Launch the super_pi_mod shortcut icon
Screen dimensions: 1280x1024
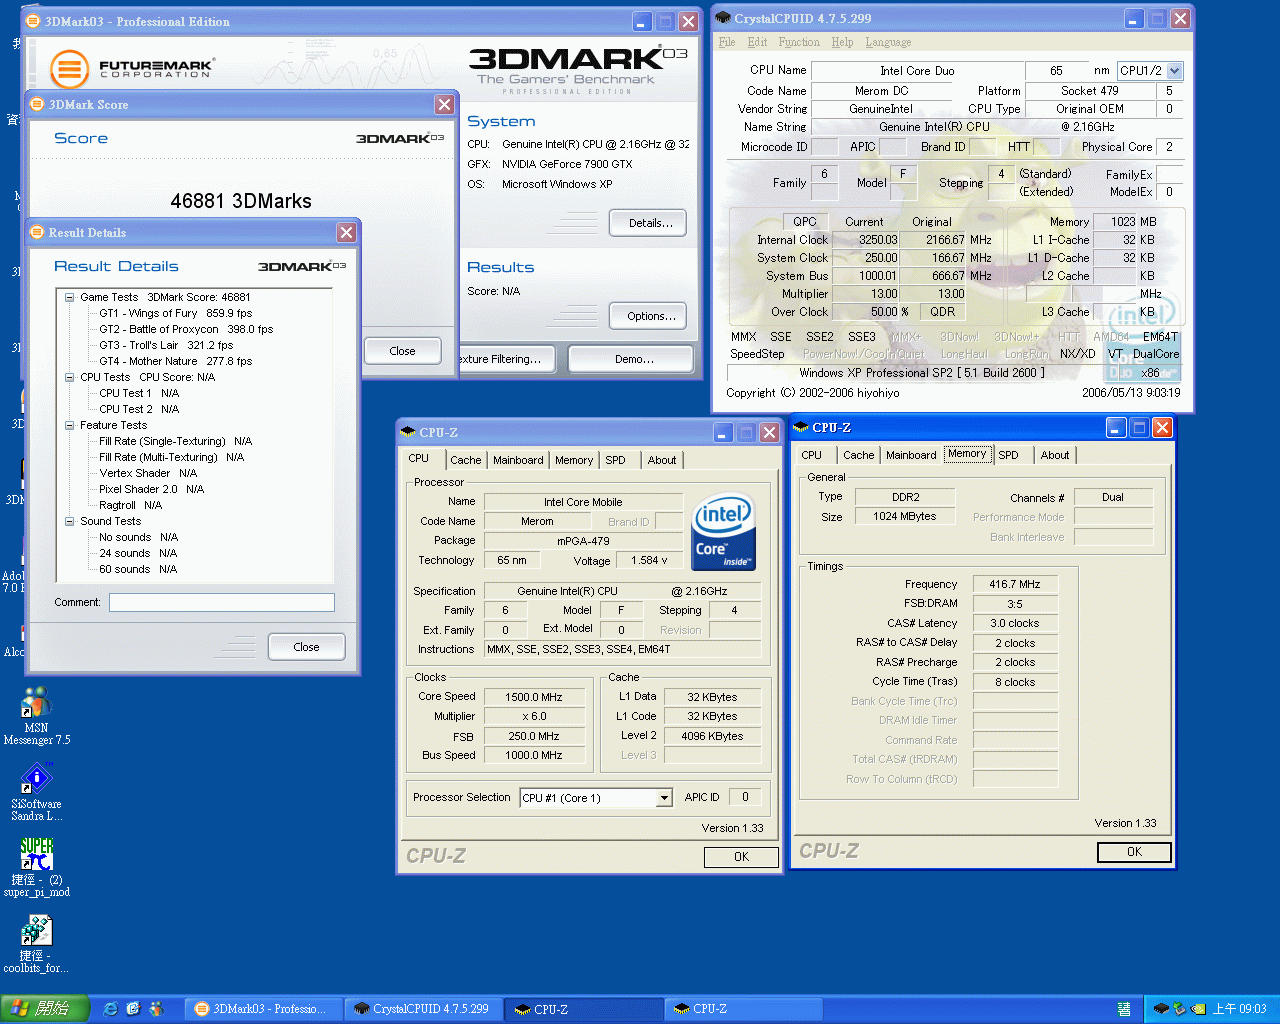[x=36, y=855]
